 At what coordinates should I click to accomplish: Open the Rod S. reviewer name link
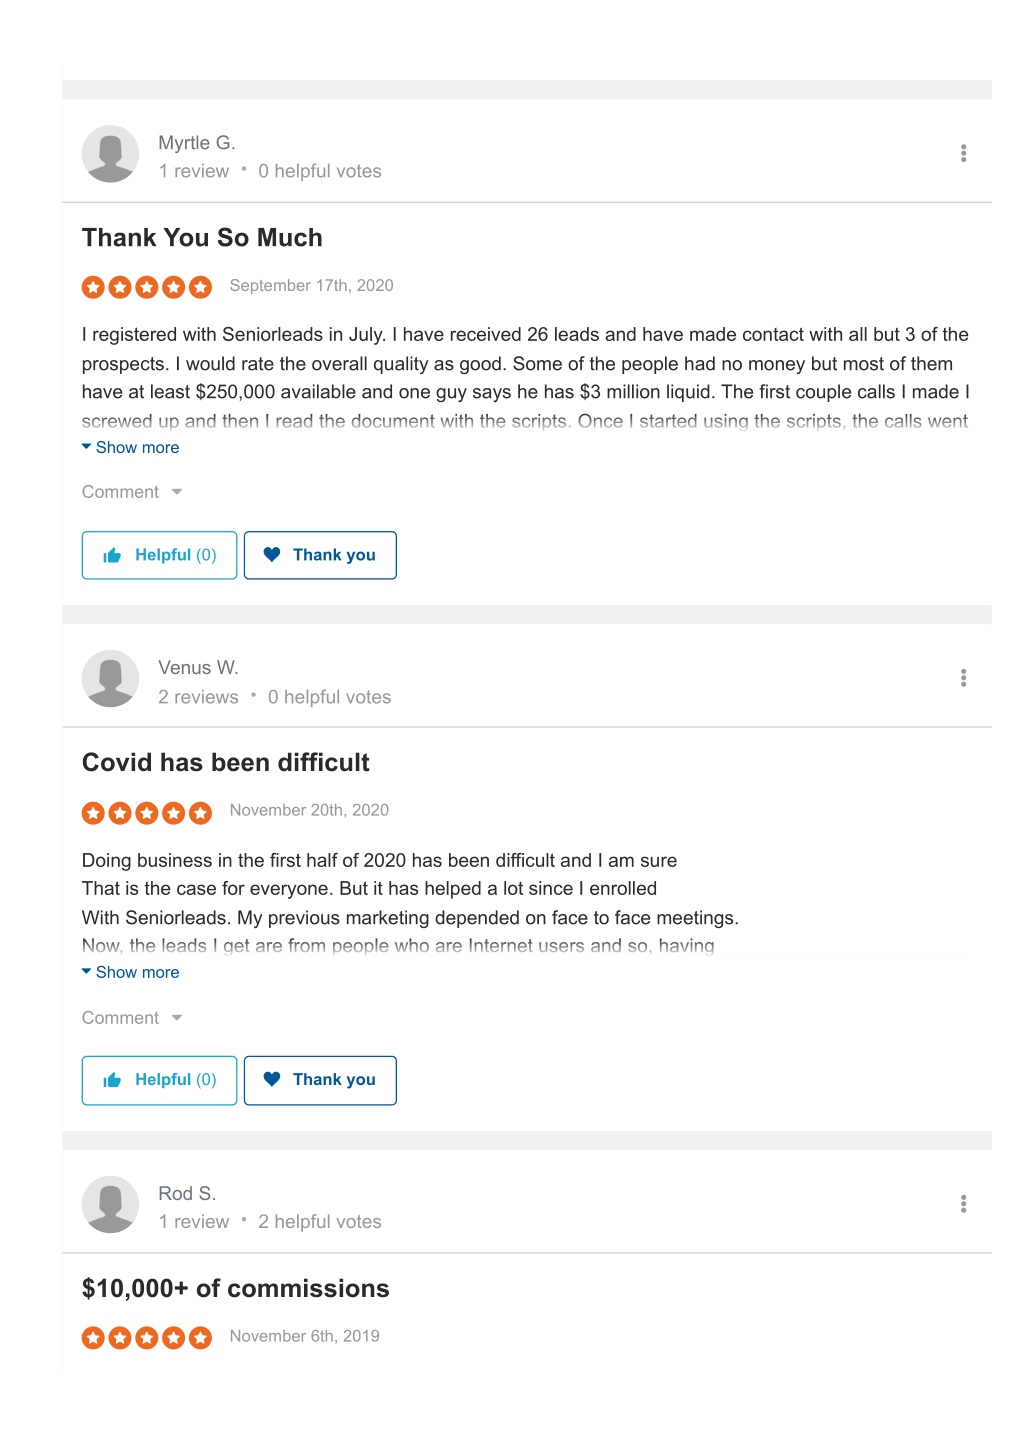pyautogui.click(x=187, y=1193)
